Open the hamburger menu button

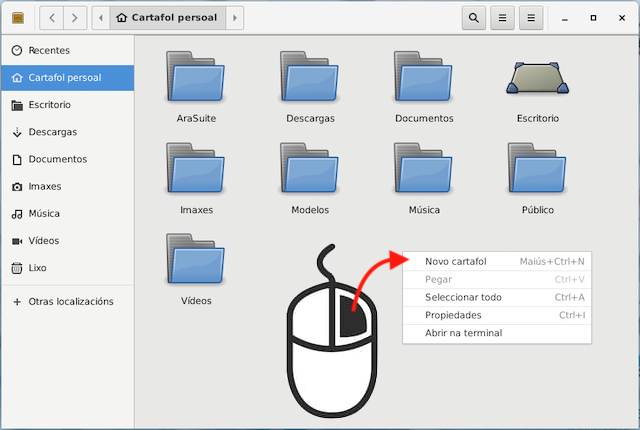click(x=532, y=18)
